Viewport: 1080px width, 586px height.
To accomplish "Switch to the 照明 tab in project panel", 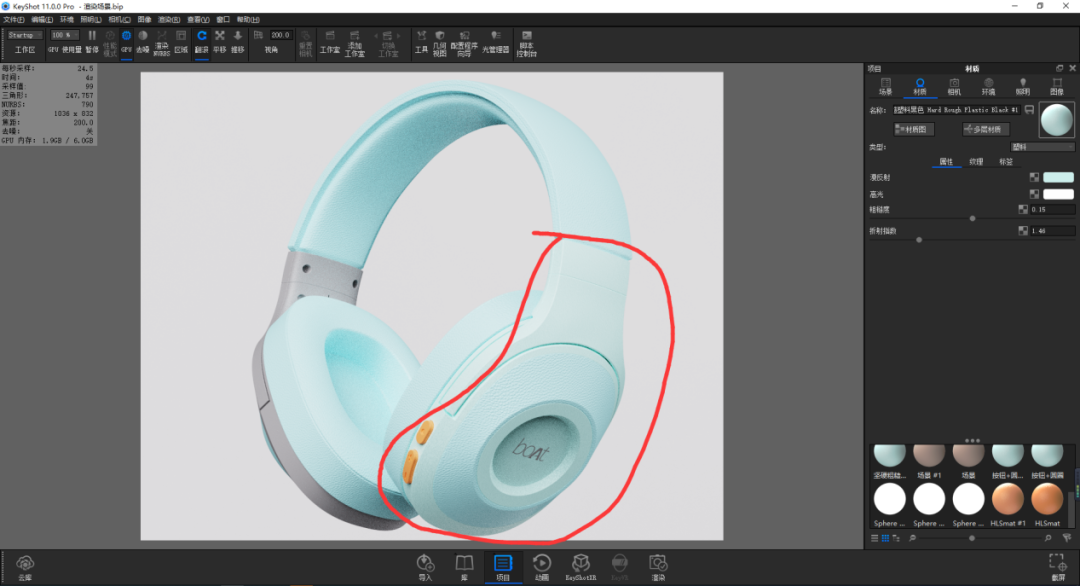I will tap(1023, 87).
